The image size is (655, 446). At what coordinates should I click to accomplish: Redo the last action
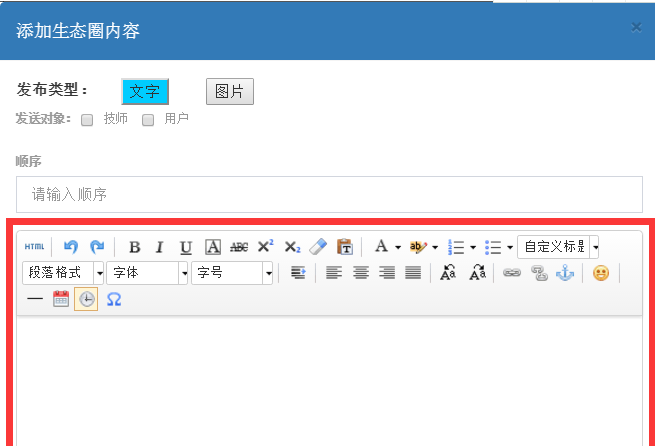click(x=97, y=247)
